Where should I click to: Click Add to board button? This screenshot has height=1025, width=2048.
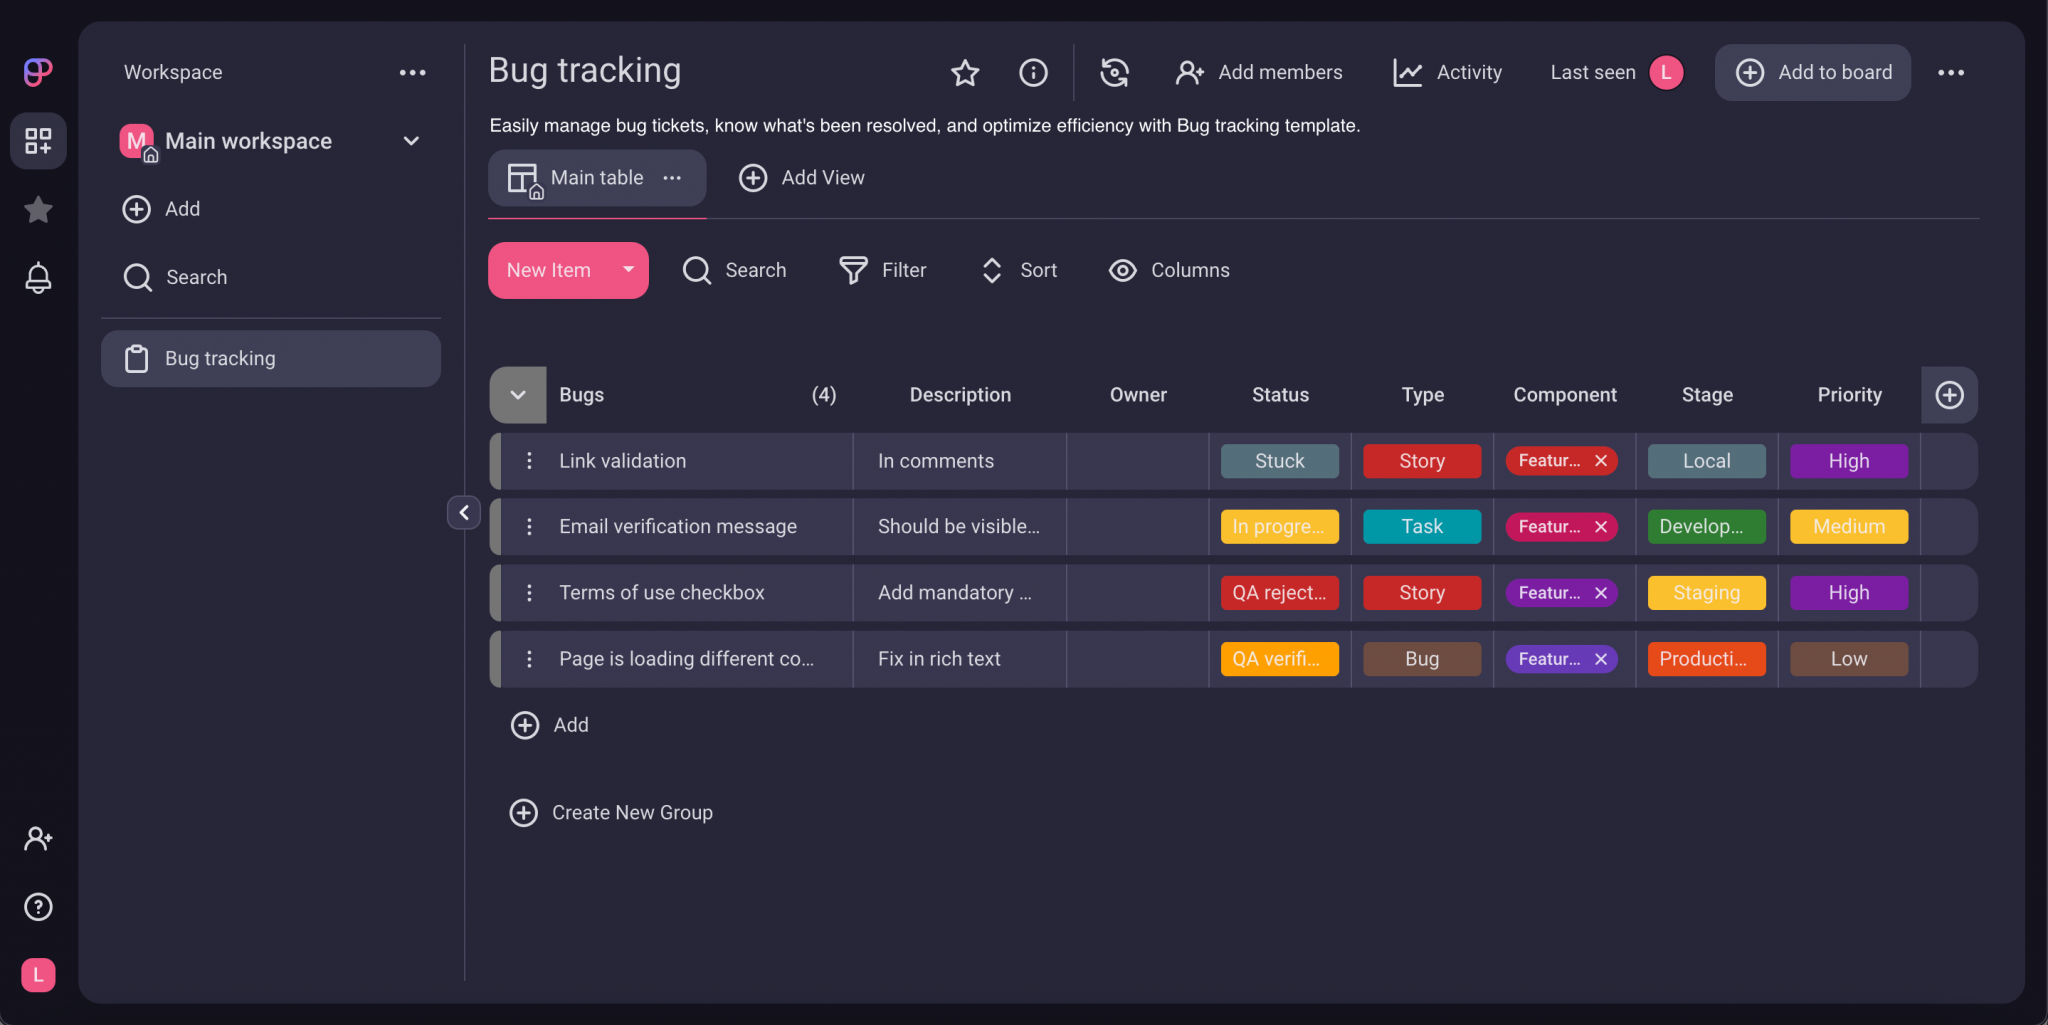pos(1812,72)
